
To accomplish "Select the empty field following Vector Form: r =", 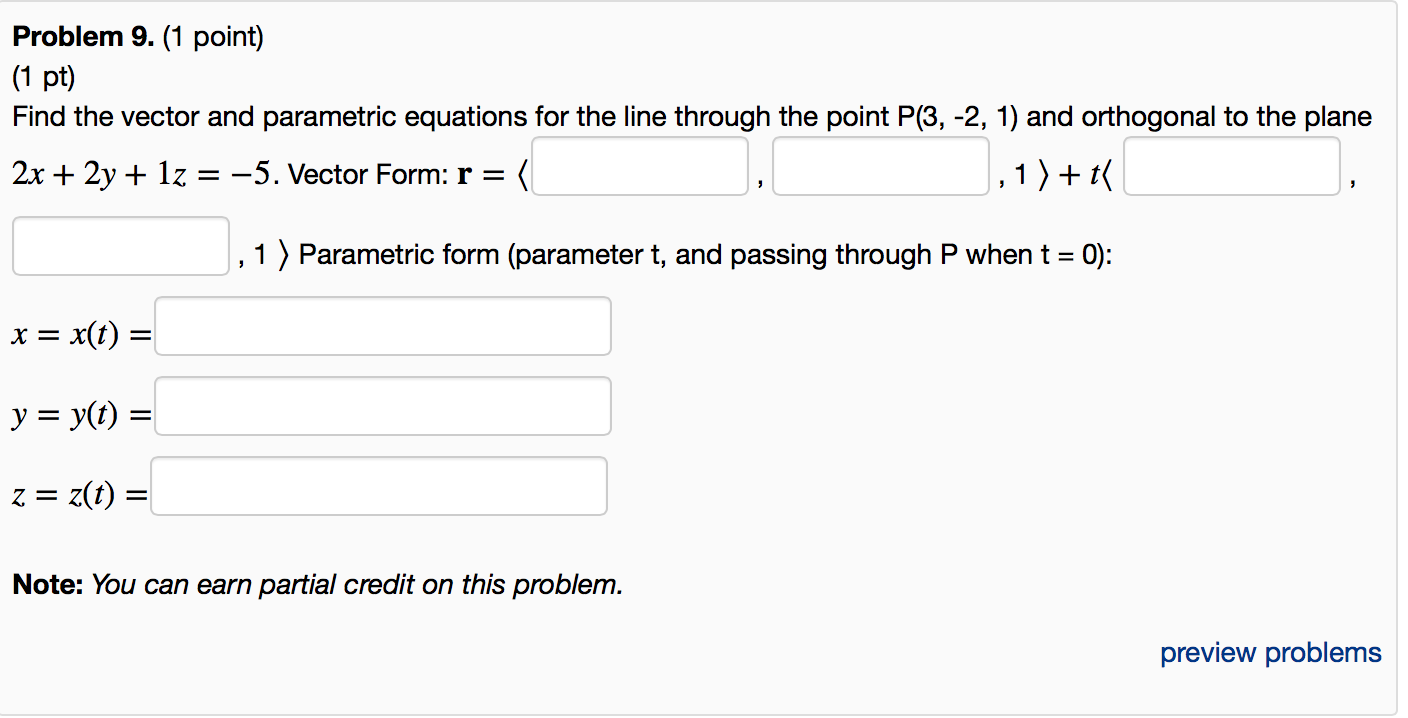I will 640,166.
